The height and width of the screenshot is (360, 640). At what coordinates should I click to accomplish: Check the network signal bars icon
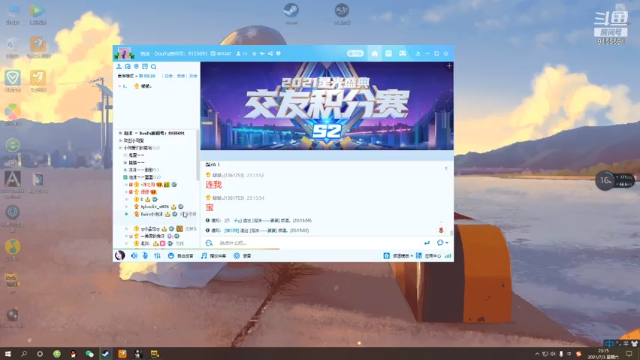click(448, 256)
